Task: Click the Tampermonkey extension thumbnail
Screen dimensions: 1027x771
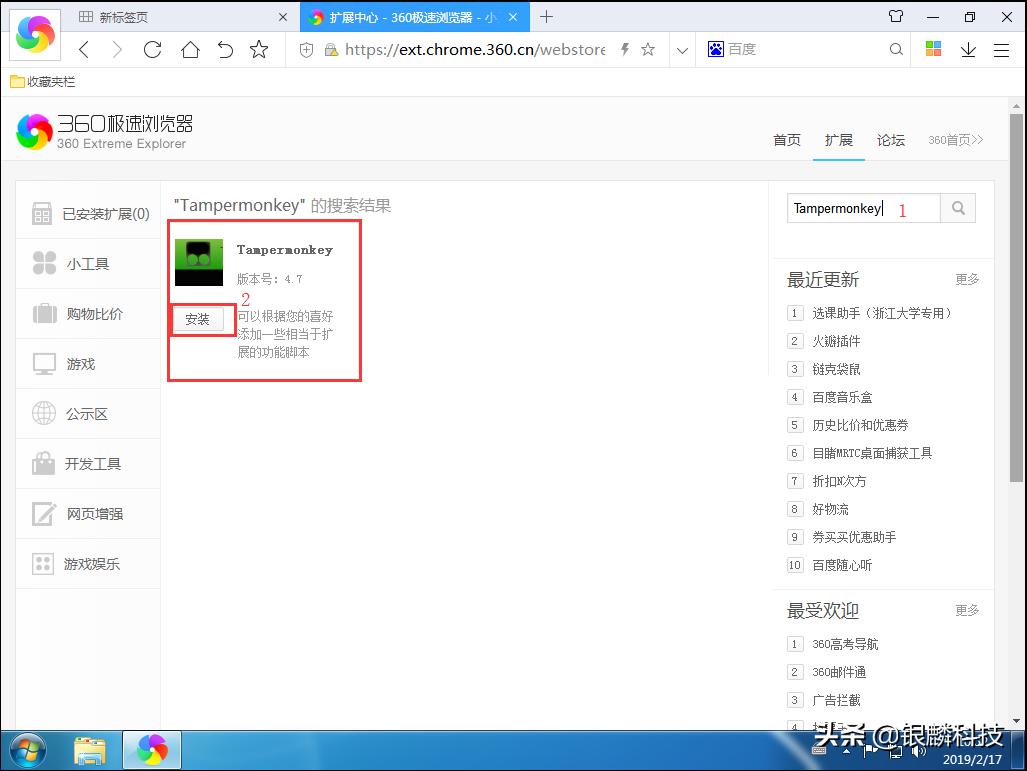Action: point(199,263)
